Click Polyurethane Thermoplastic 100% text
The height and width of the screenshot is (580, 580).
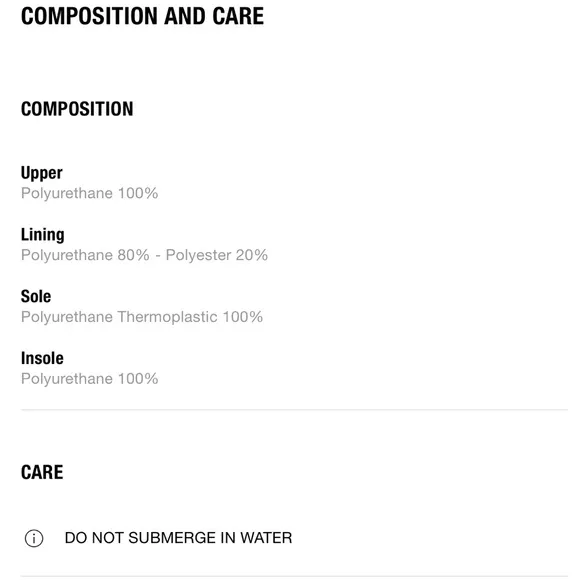tap(142, 317)
